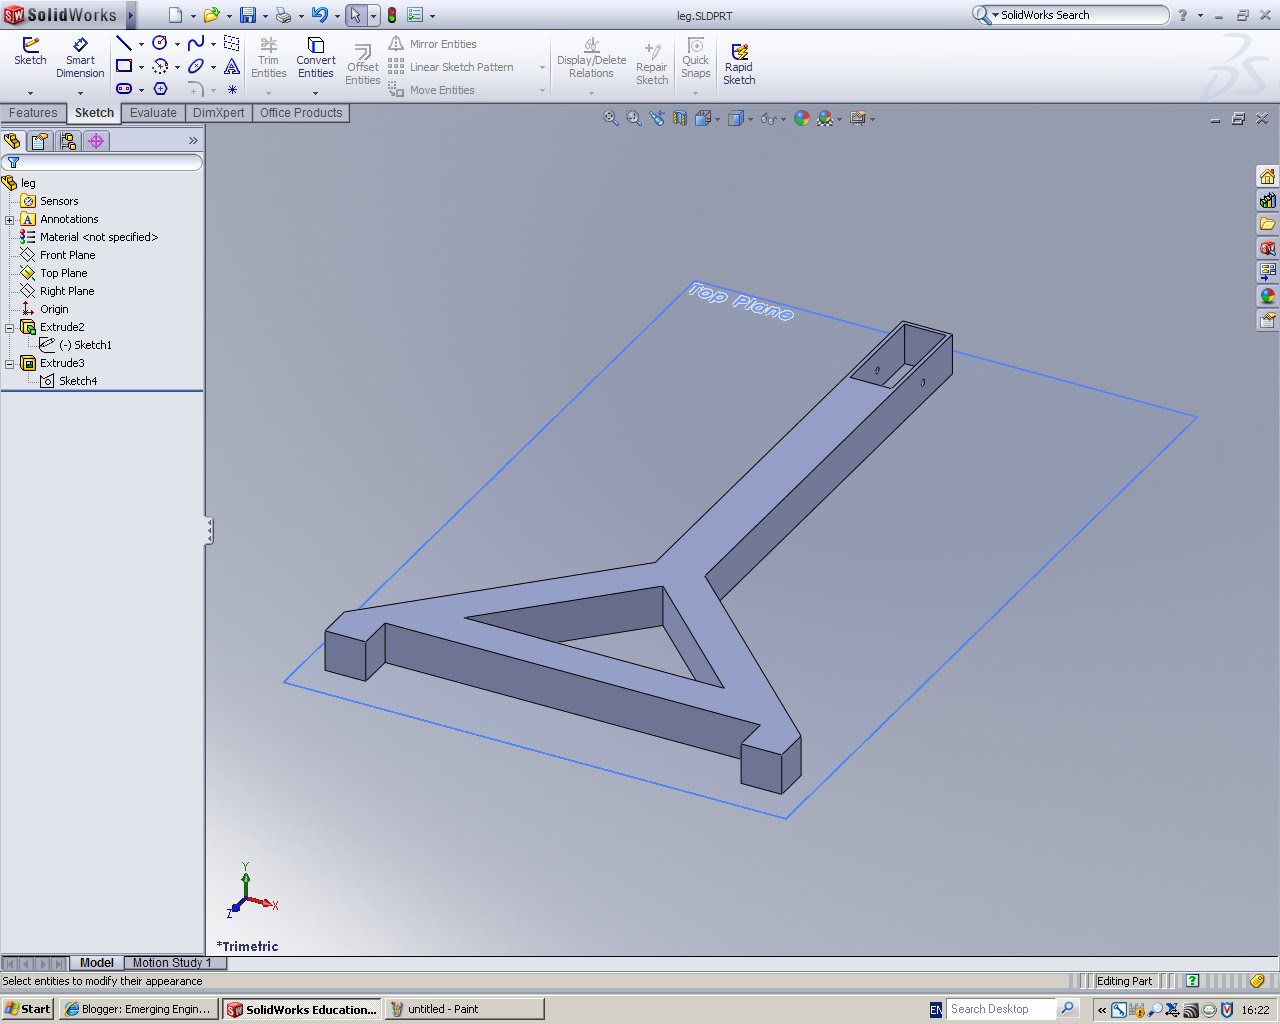Toggle the PropertyManager panel tab
The height and width of the screenshot is (1024, 1280).
click(x=39, y=141)
